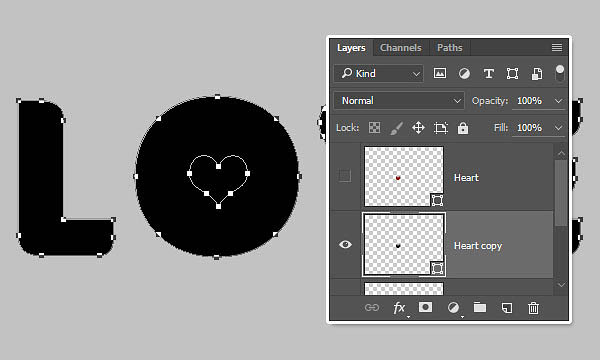Switch to the Channels tab
The height and width of the screenshot is (360, 600).
(400, 48)
